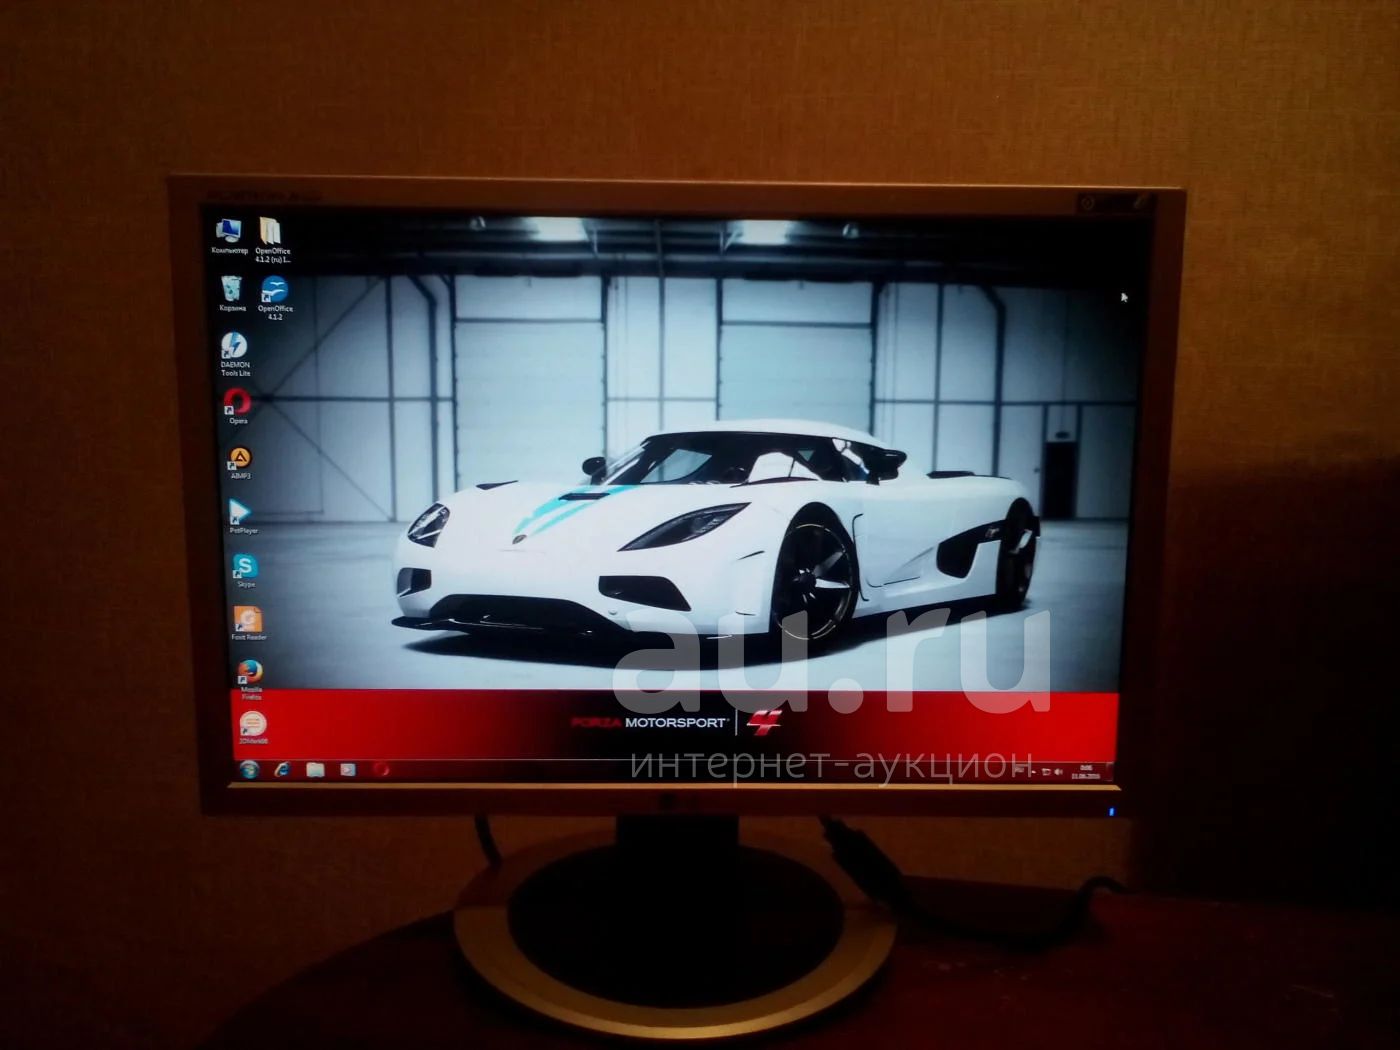Open the Windows Start menu orb

pos(249,769)
